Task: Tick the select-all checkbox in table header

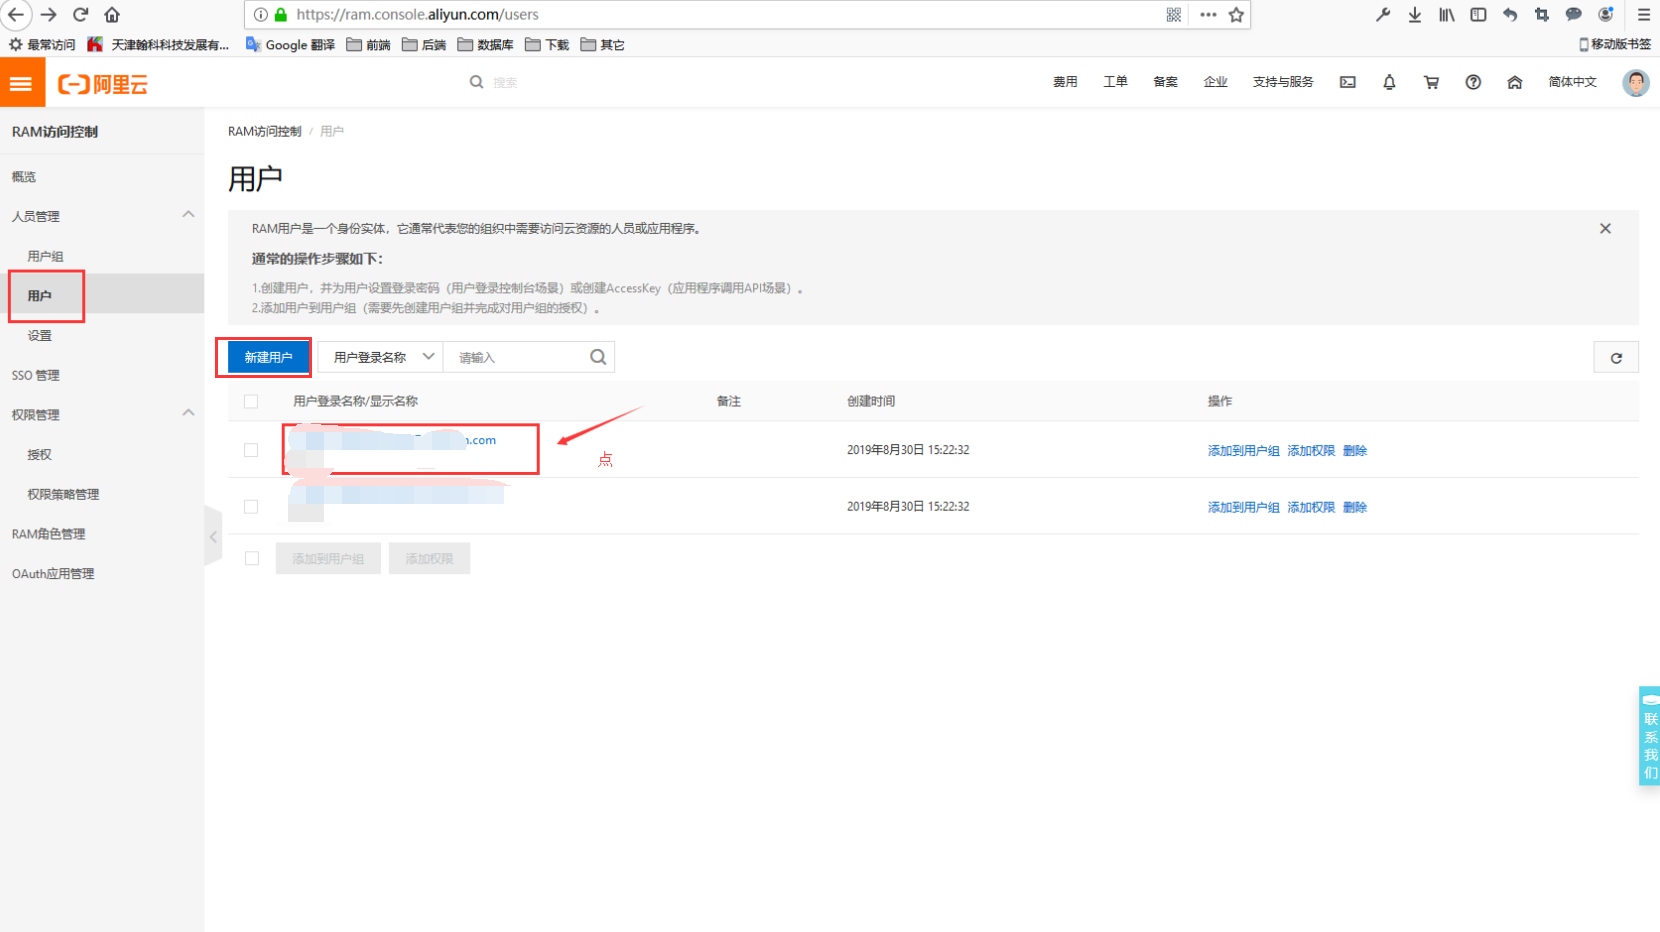Action: pos(251,401)
